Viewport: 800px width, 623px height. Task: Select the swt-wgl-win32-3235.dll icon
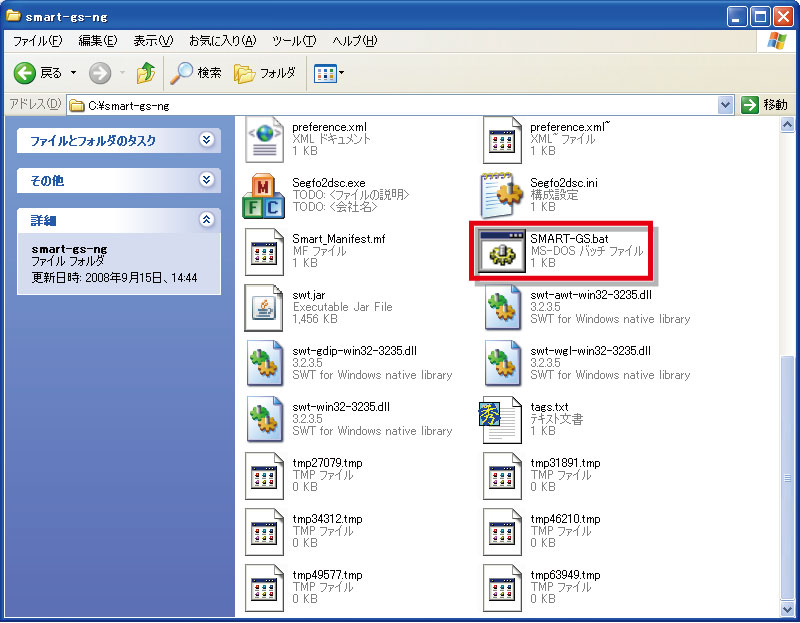coord(502,363)
